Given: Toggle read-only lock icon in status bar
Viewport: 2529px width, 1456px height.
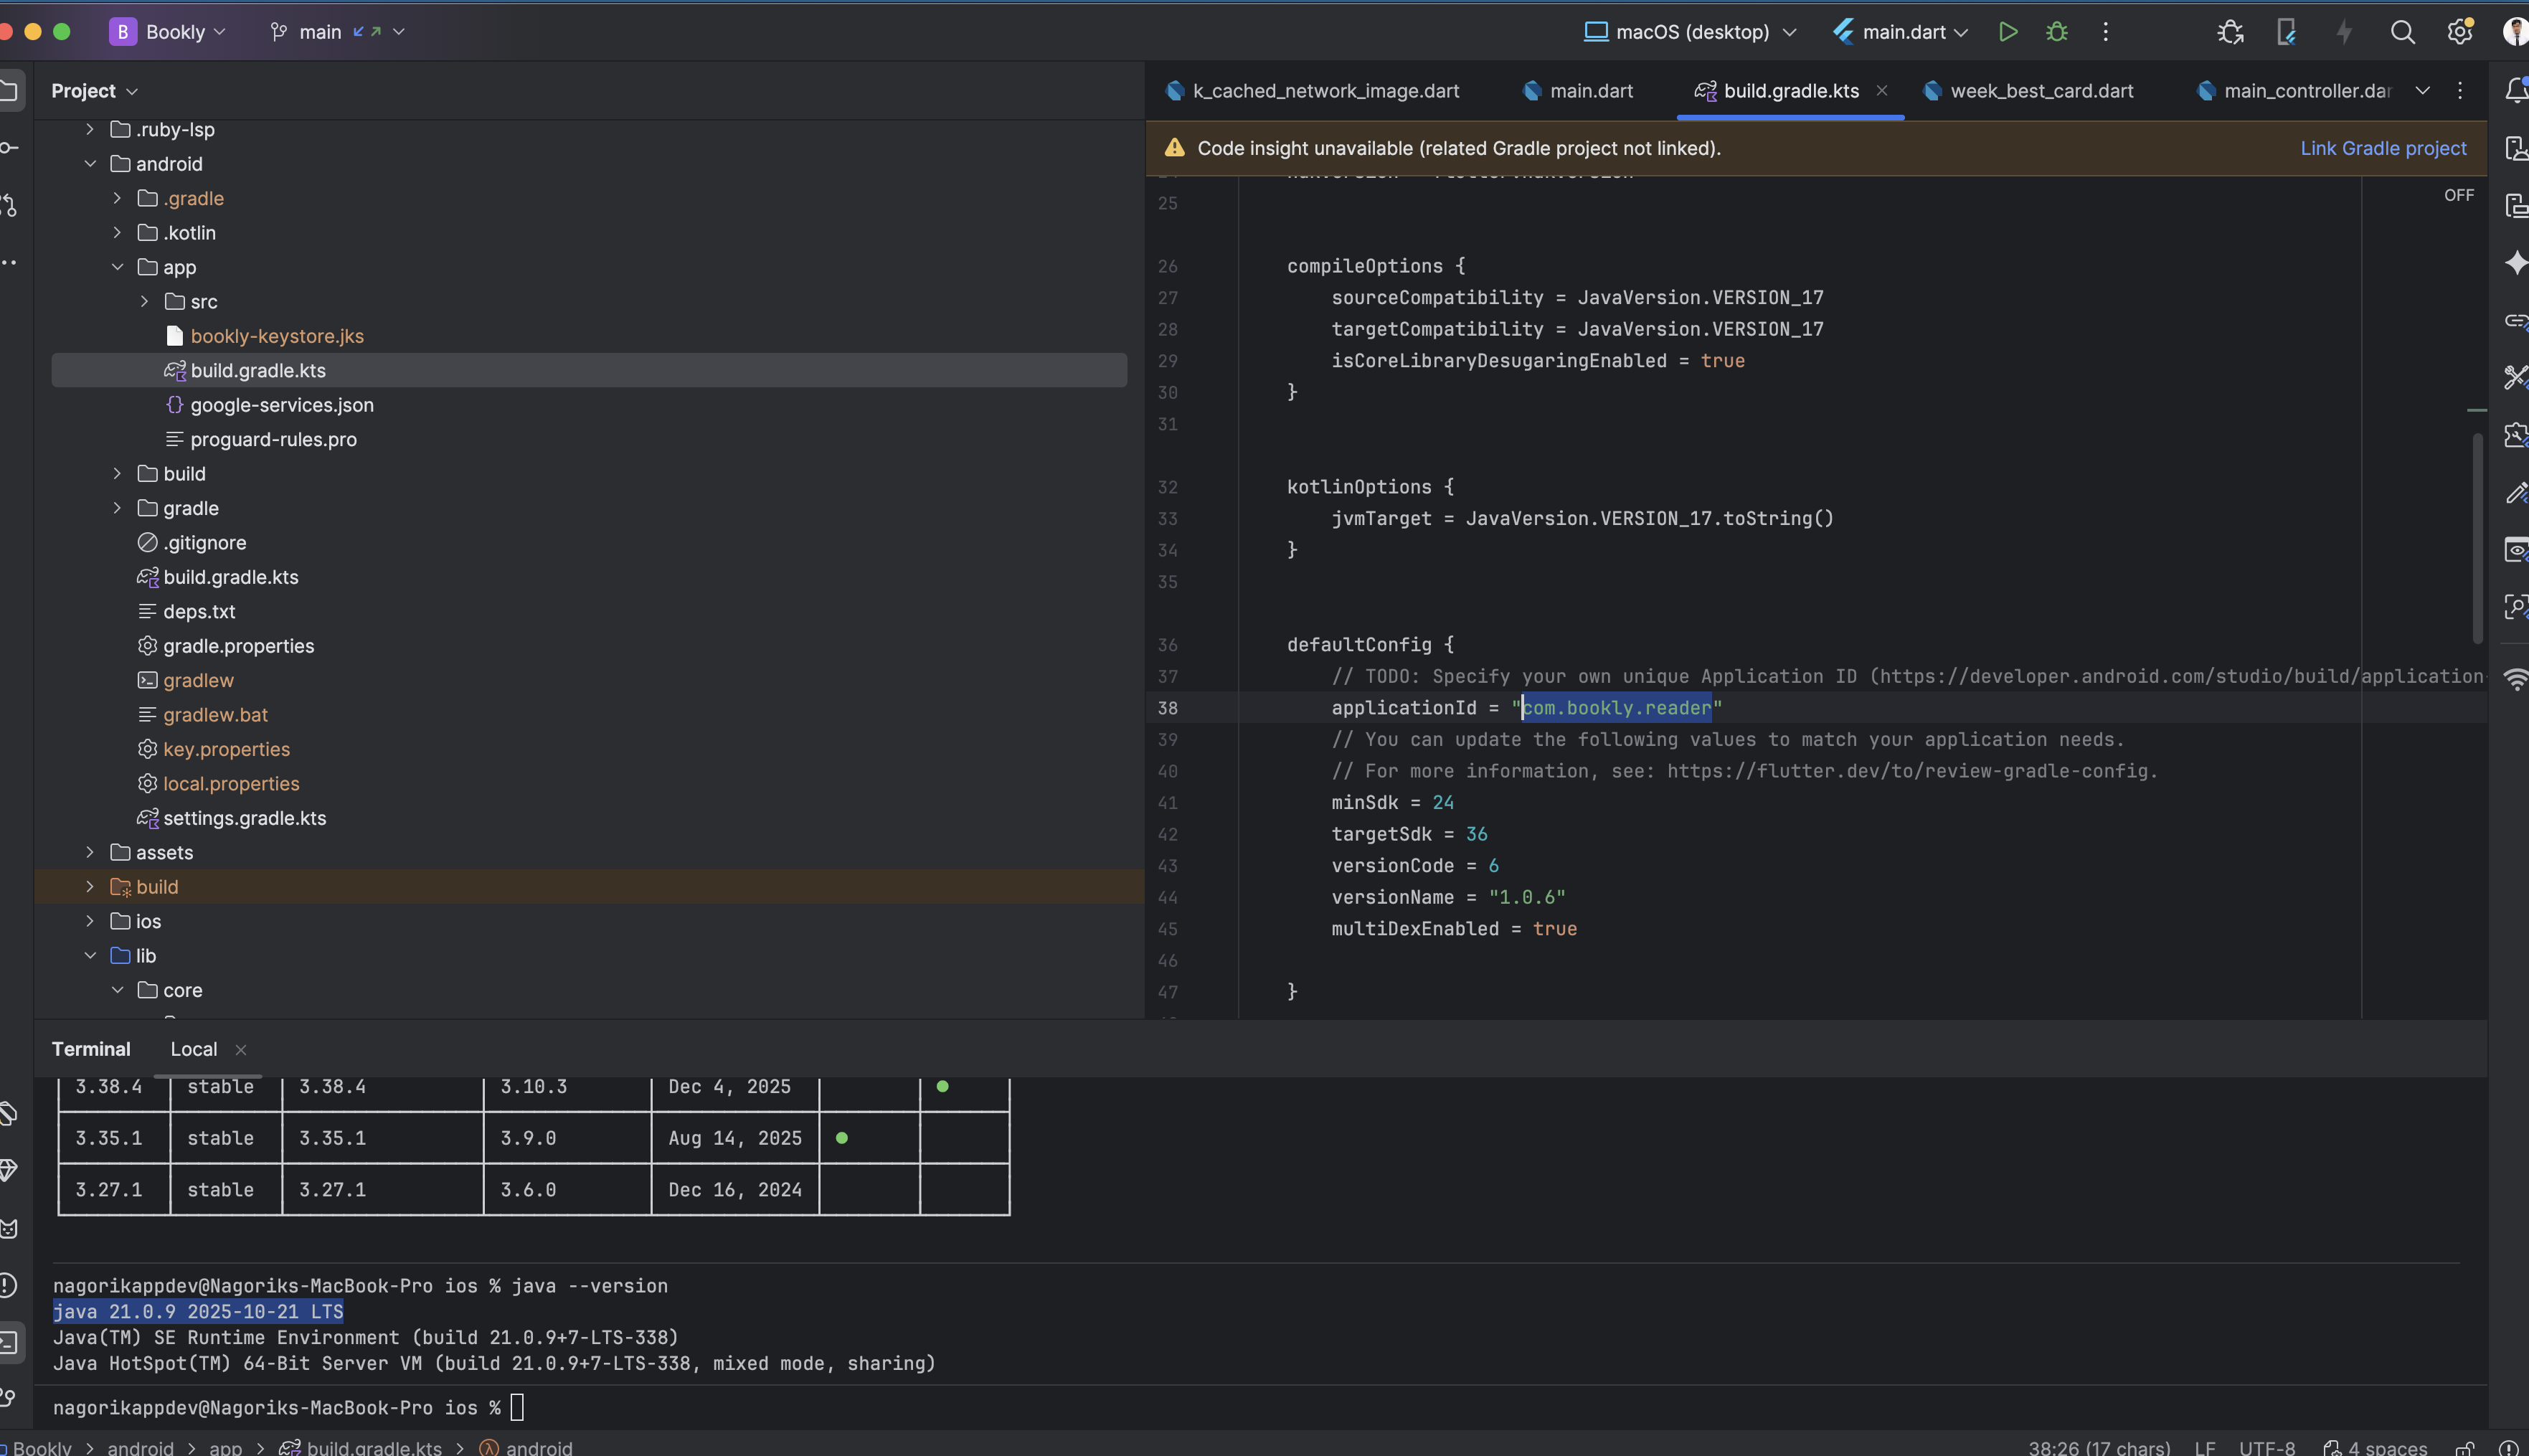Looking at the screenshot, I should (2464, 1448).
